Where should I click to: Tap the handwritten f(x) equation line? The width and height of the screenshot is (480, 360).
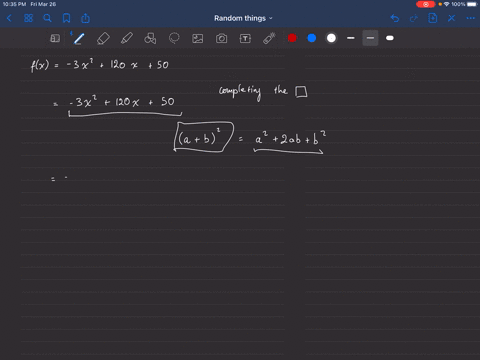(x=100, y=64)
